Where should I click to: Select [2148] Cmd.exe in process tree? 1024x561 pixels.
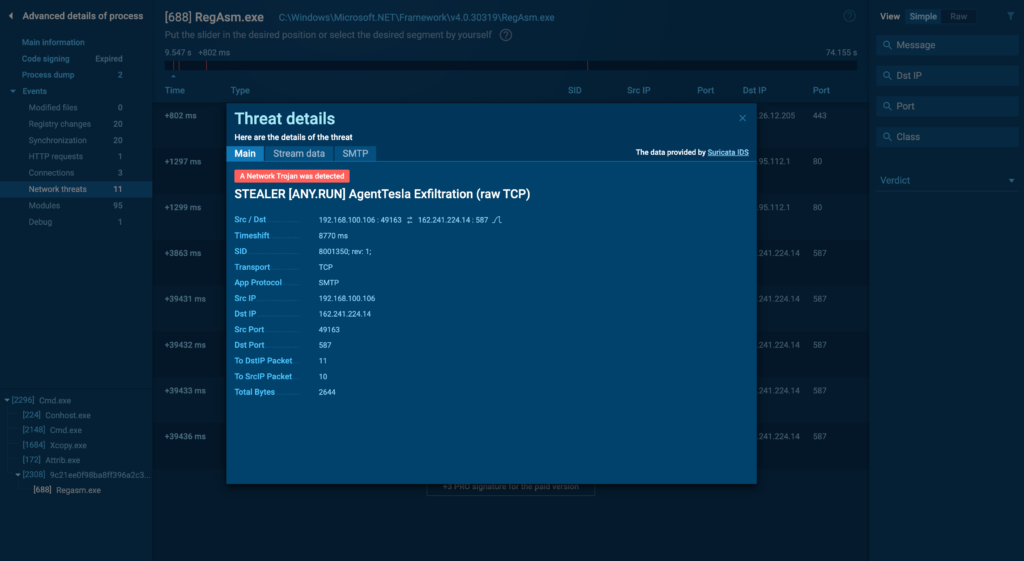point(52,430)
